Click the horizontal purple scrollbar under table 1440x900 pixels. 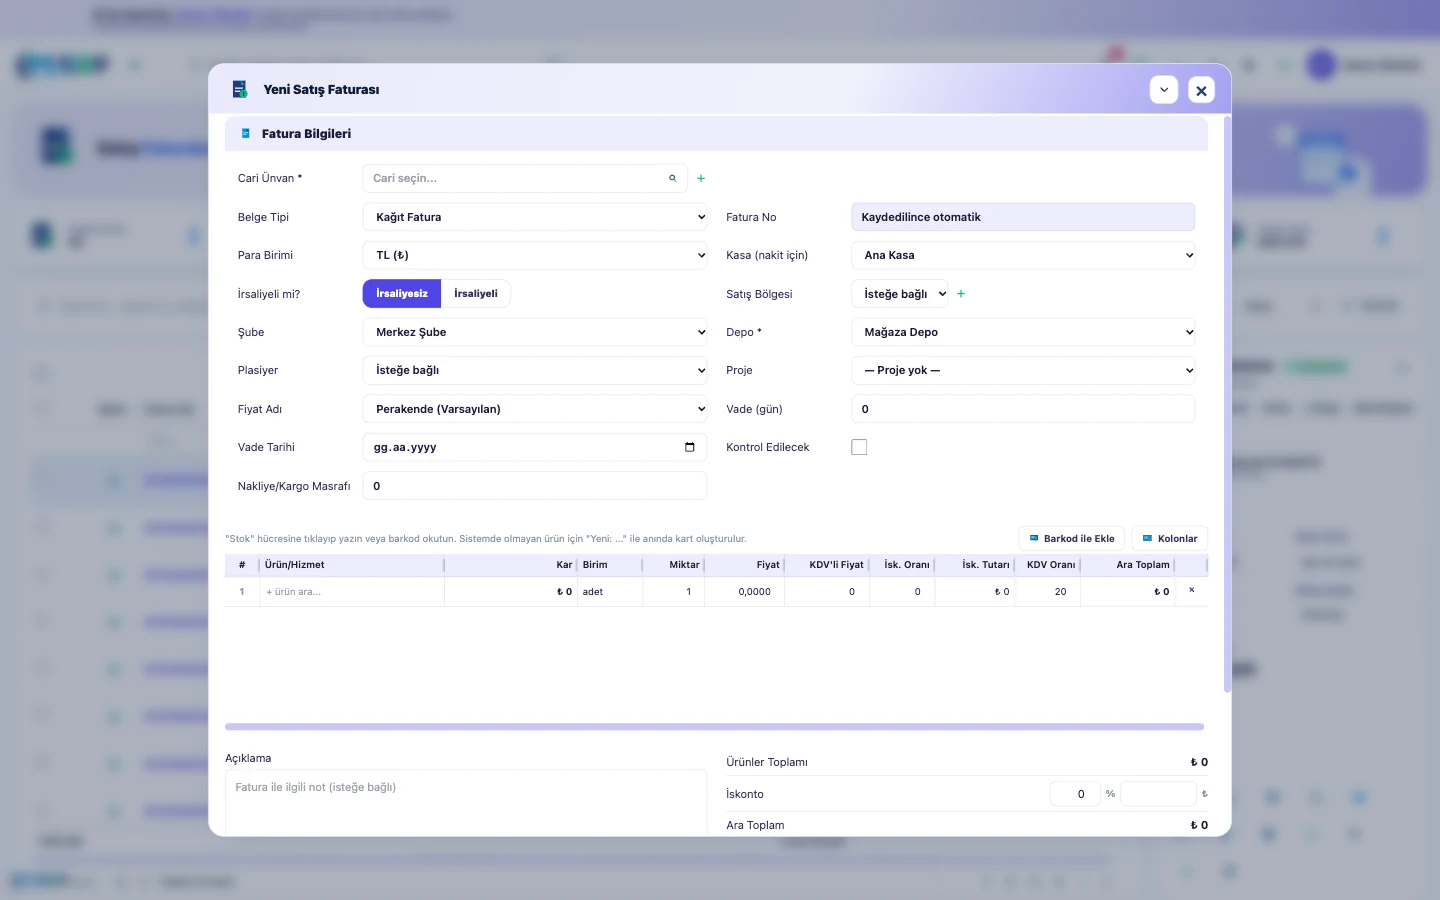(x=714, y=727)
